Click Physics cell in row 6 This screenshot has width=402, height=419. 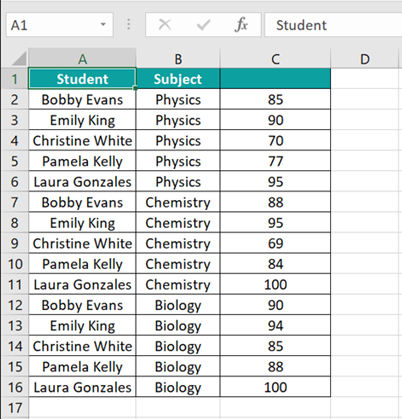(178, 182)
